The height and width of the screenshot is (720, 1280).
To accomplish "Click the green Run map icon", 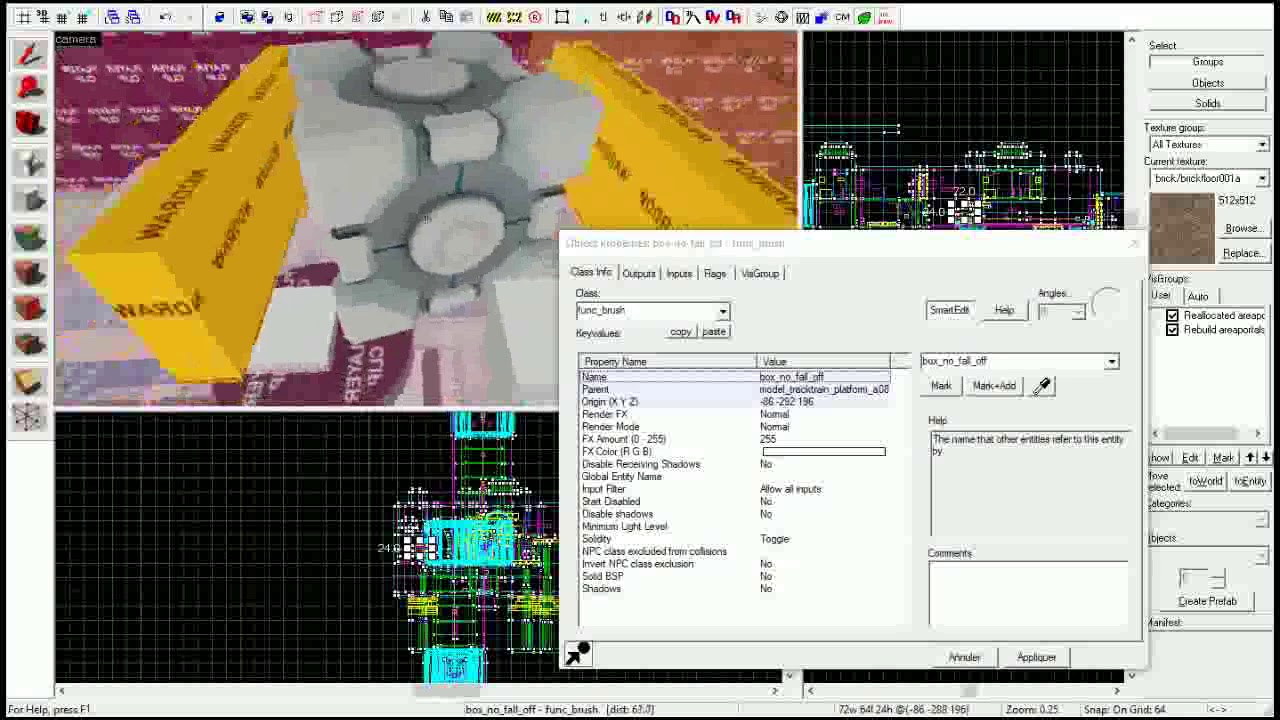I will [864, 17].
